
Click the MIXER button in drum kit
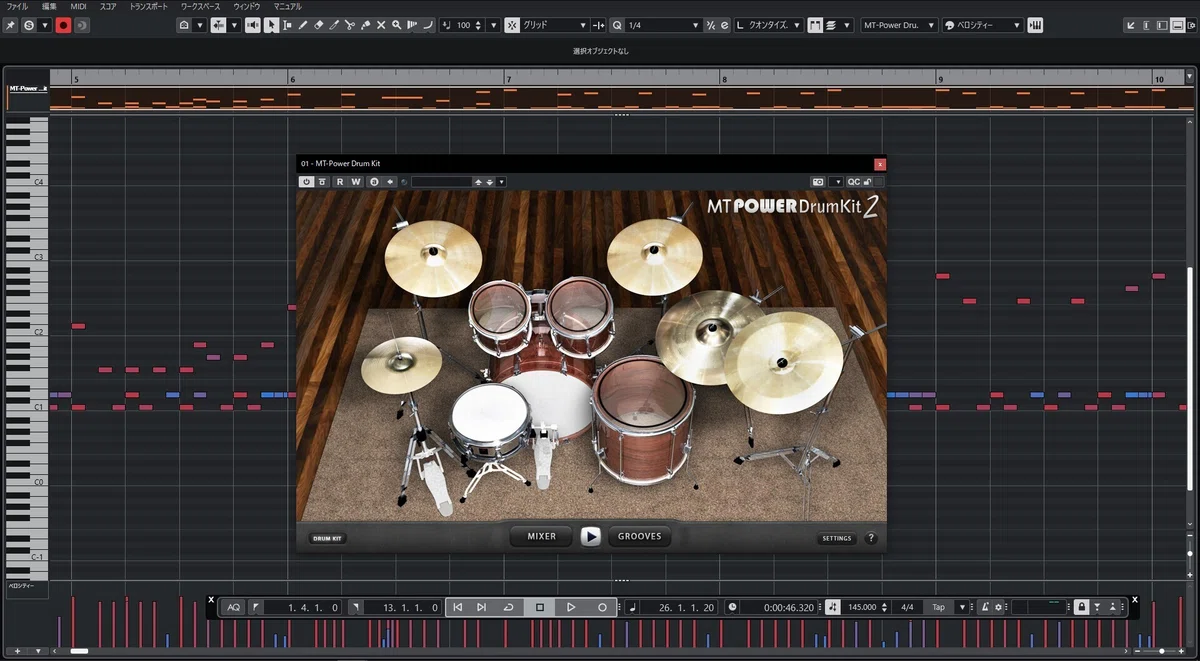541,536
